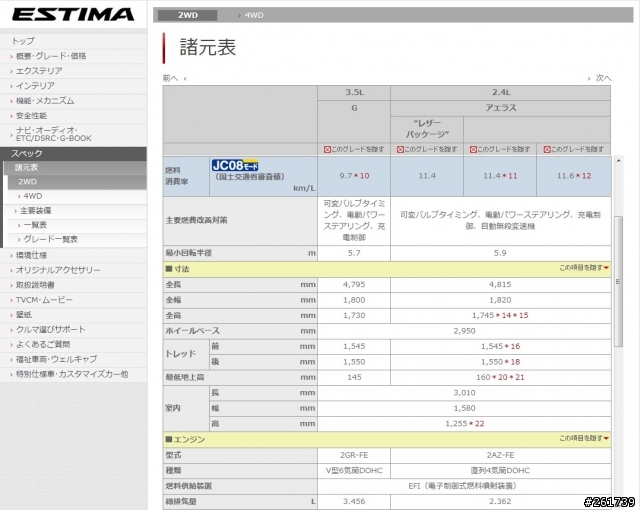Remove the fourth grade column (11.6*12)
This screenshot has width=640, height=510.
(573, 149)
